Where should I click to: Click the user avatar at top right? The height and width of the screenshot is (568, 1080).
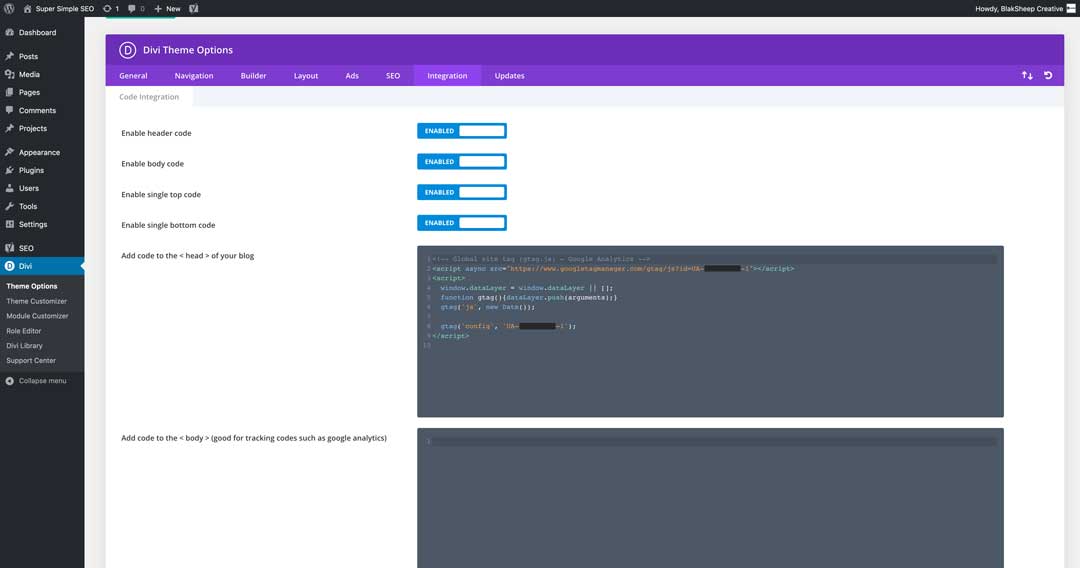[x=1071, y=8]
